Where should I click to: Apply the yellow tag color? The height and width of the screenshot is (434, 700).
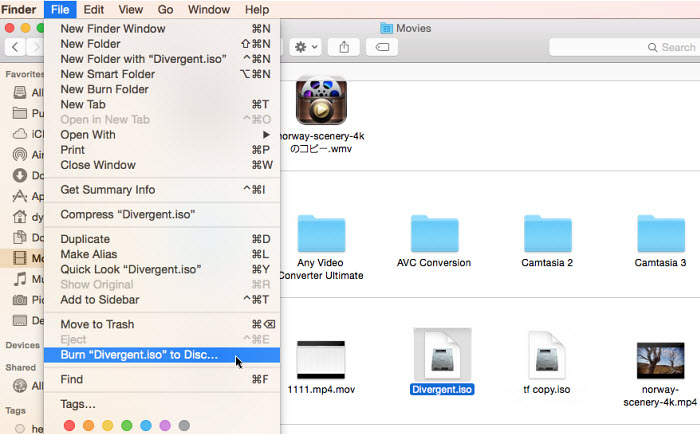pos(108,426)
